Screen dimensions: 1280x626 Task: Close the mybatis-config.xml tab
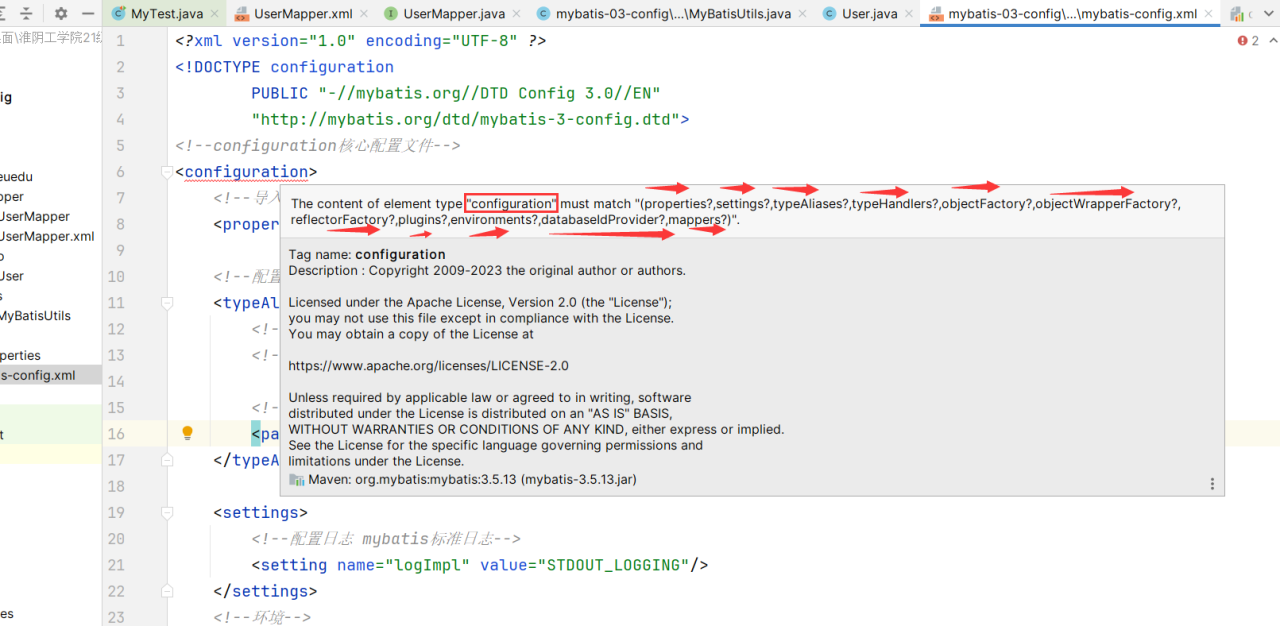pyautogui.click(x=1208, y=14)
